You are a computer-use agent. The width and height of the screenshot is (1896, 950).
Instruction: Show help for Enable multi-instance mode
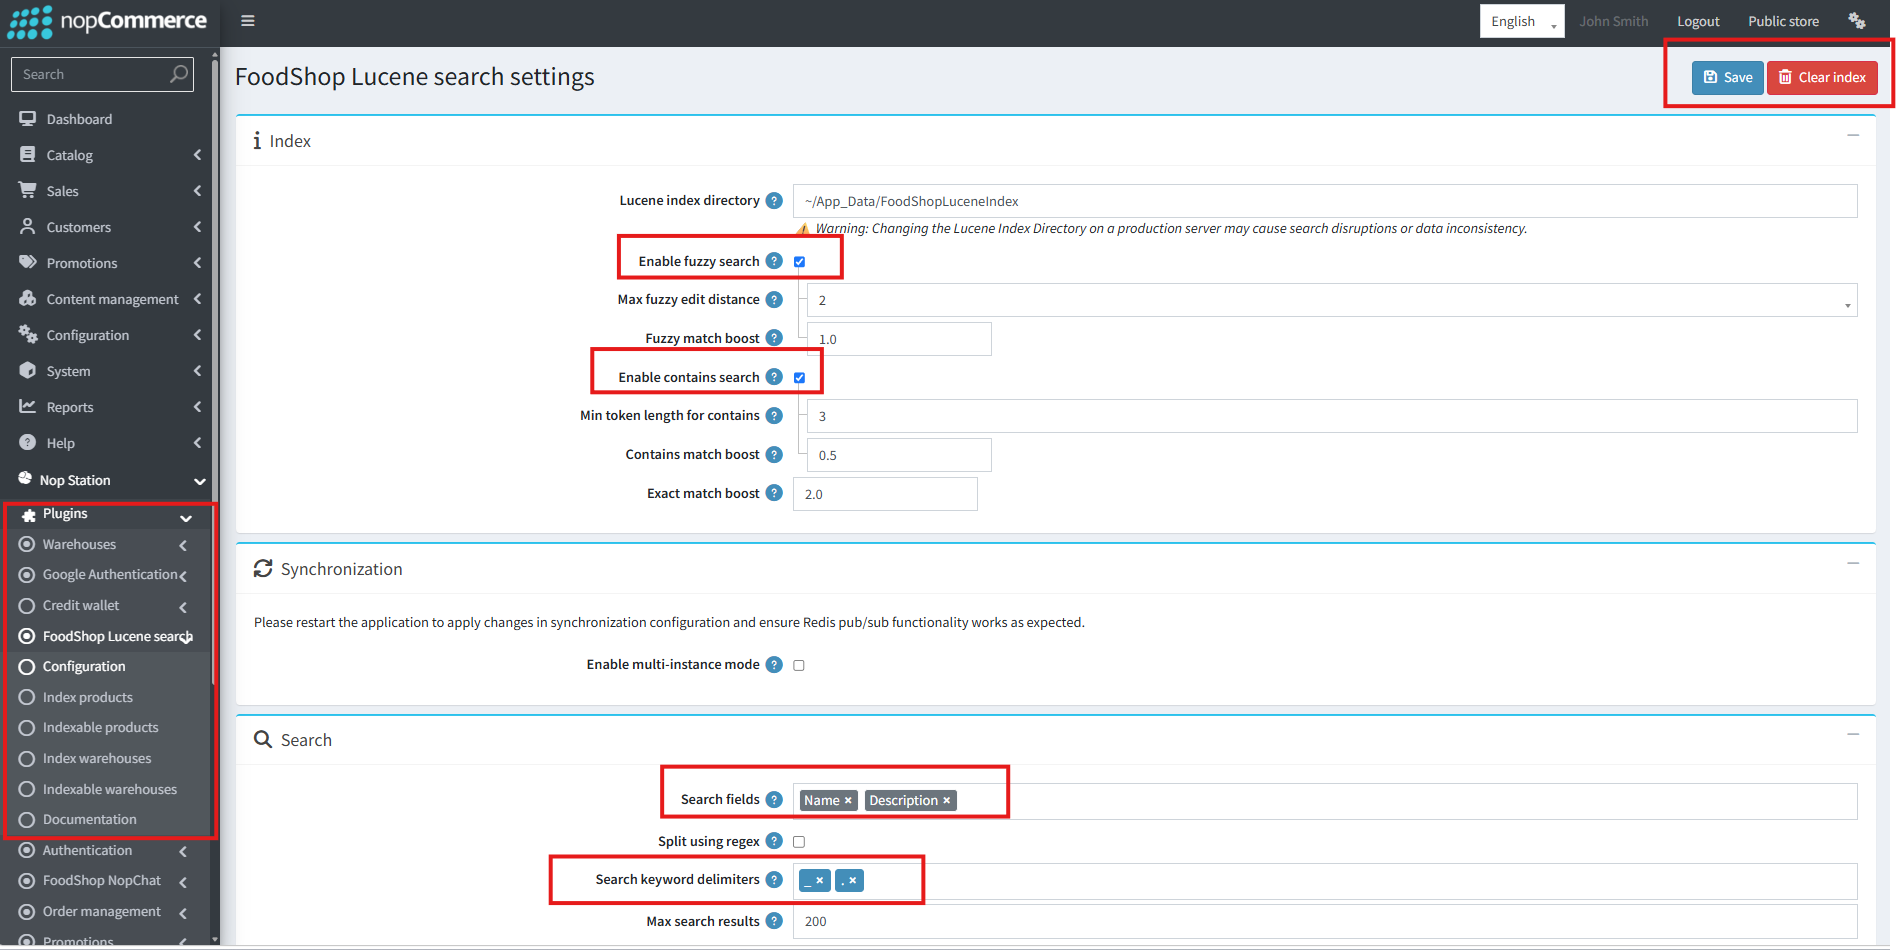click(x=774, y=665)
